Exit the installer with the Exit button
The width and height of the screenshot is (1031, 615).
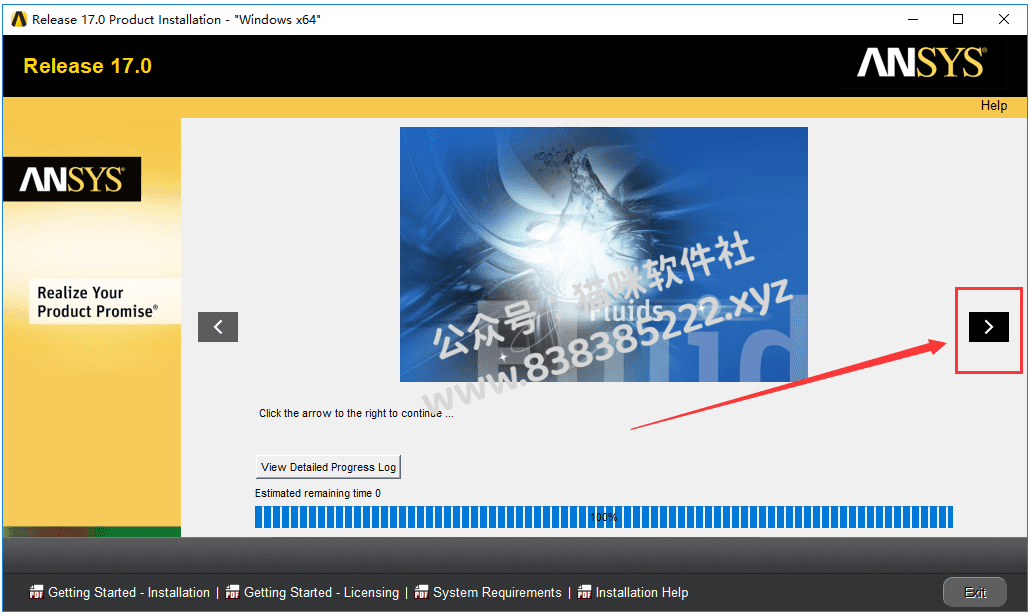[x=974, y=593]
